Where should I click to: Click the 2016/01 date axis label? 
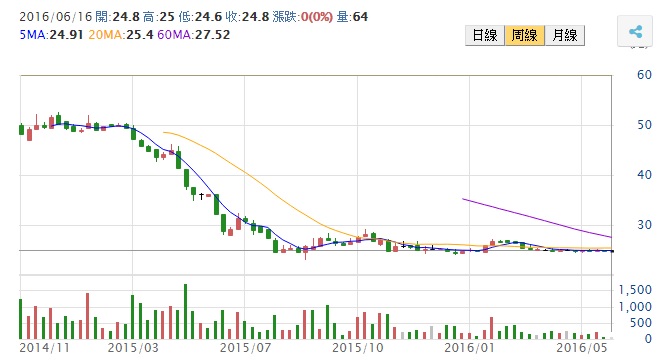(x=469, y=348)
